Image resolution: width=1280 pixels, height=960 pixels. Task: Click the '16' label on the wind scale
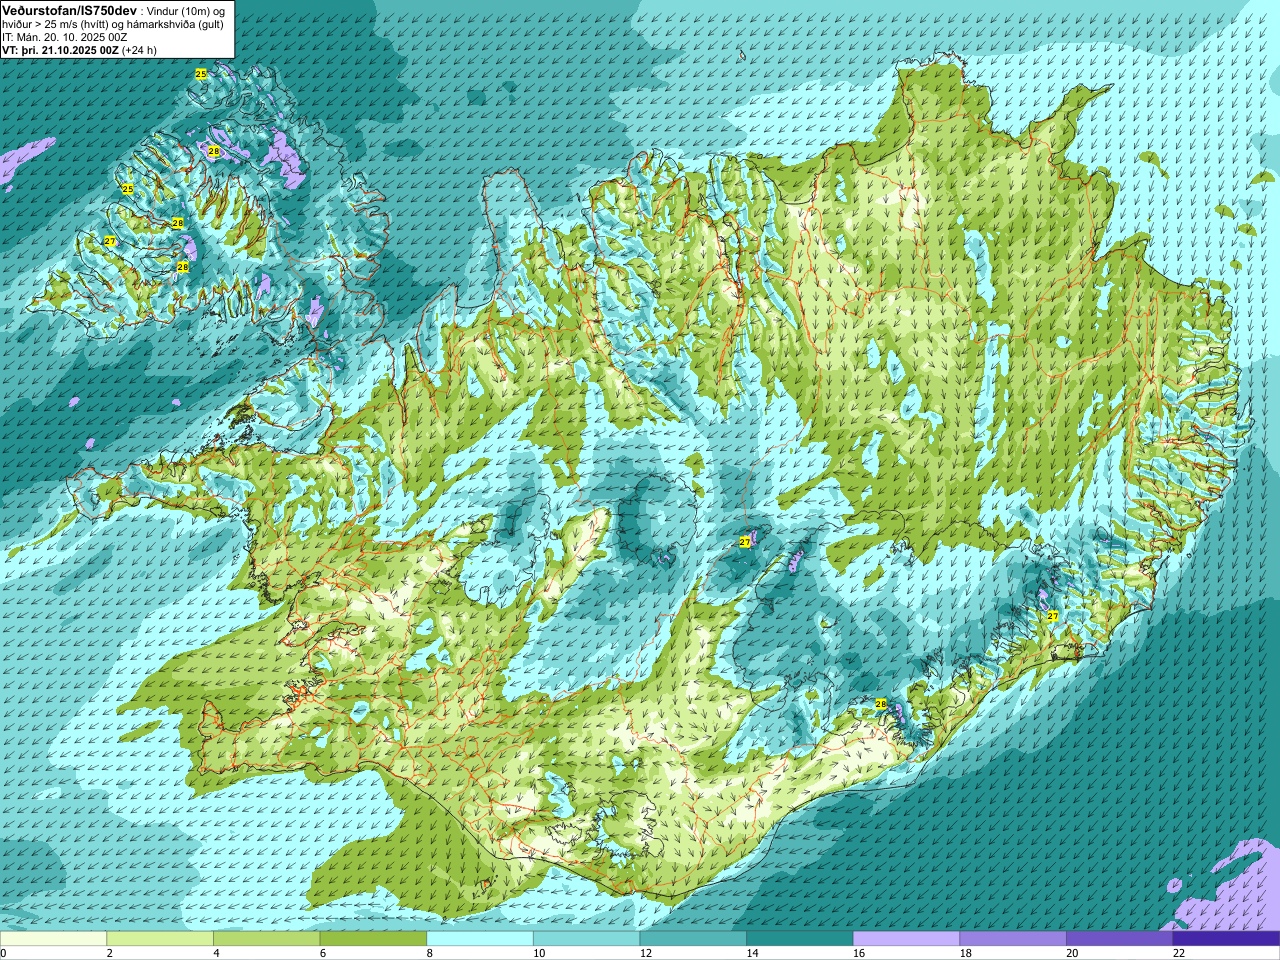pyautogui.click(x=858, y=953)
